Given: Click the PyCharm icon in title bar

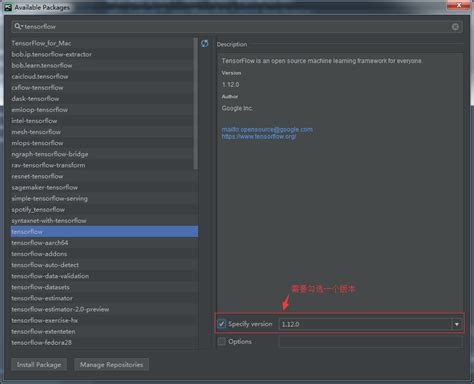Looking at the screenshot, I should (x=8, y=7).
